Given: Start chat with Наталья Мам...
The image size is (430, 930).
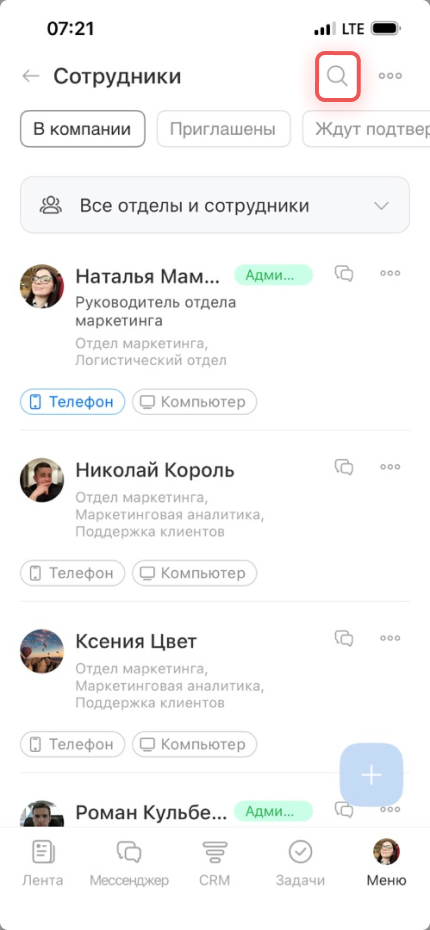Looking at the screenshot, I should tap(344, 273).
